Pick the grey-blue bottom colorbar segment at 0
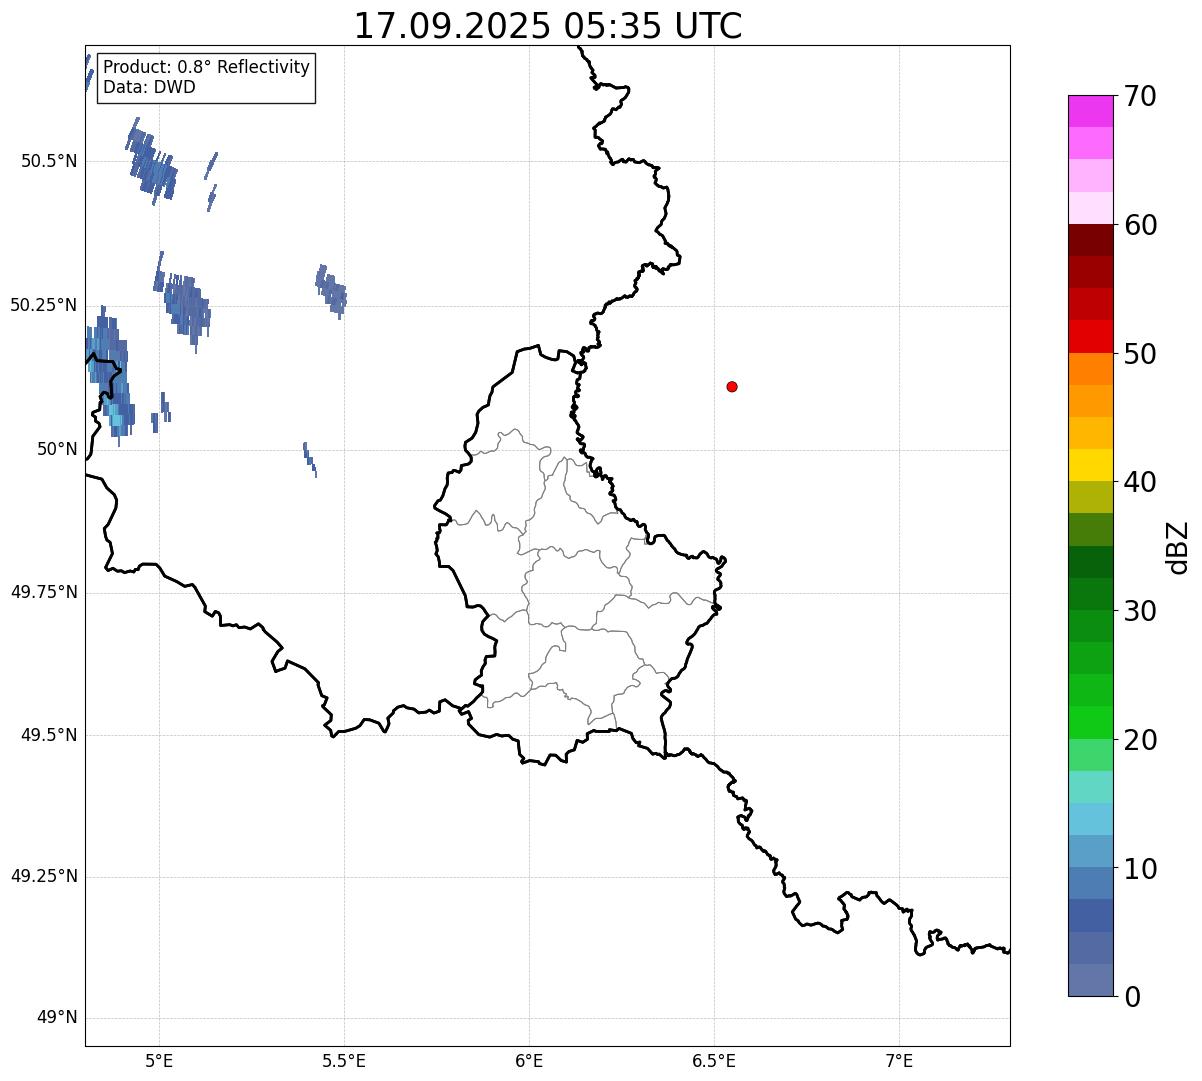 1090,980
